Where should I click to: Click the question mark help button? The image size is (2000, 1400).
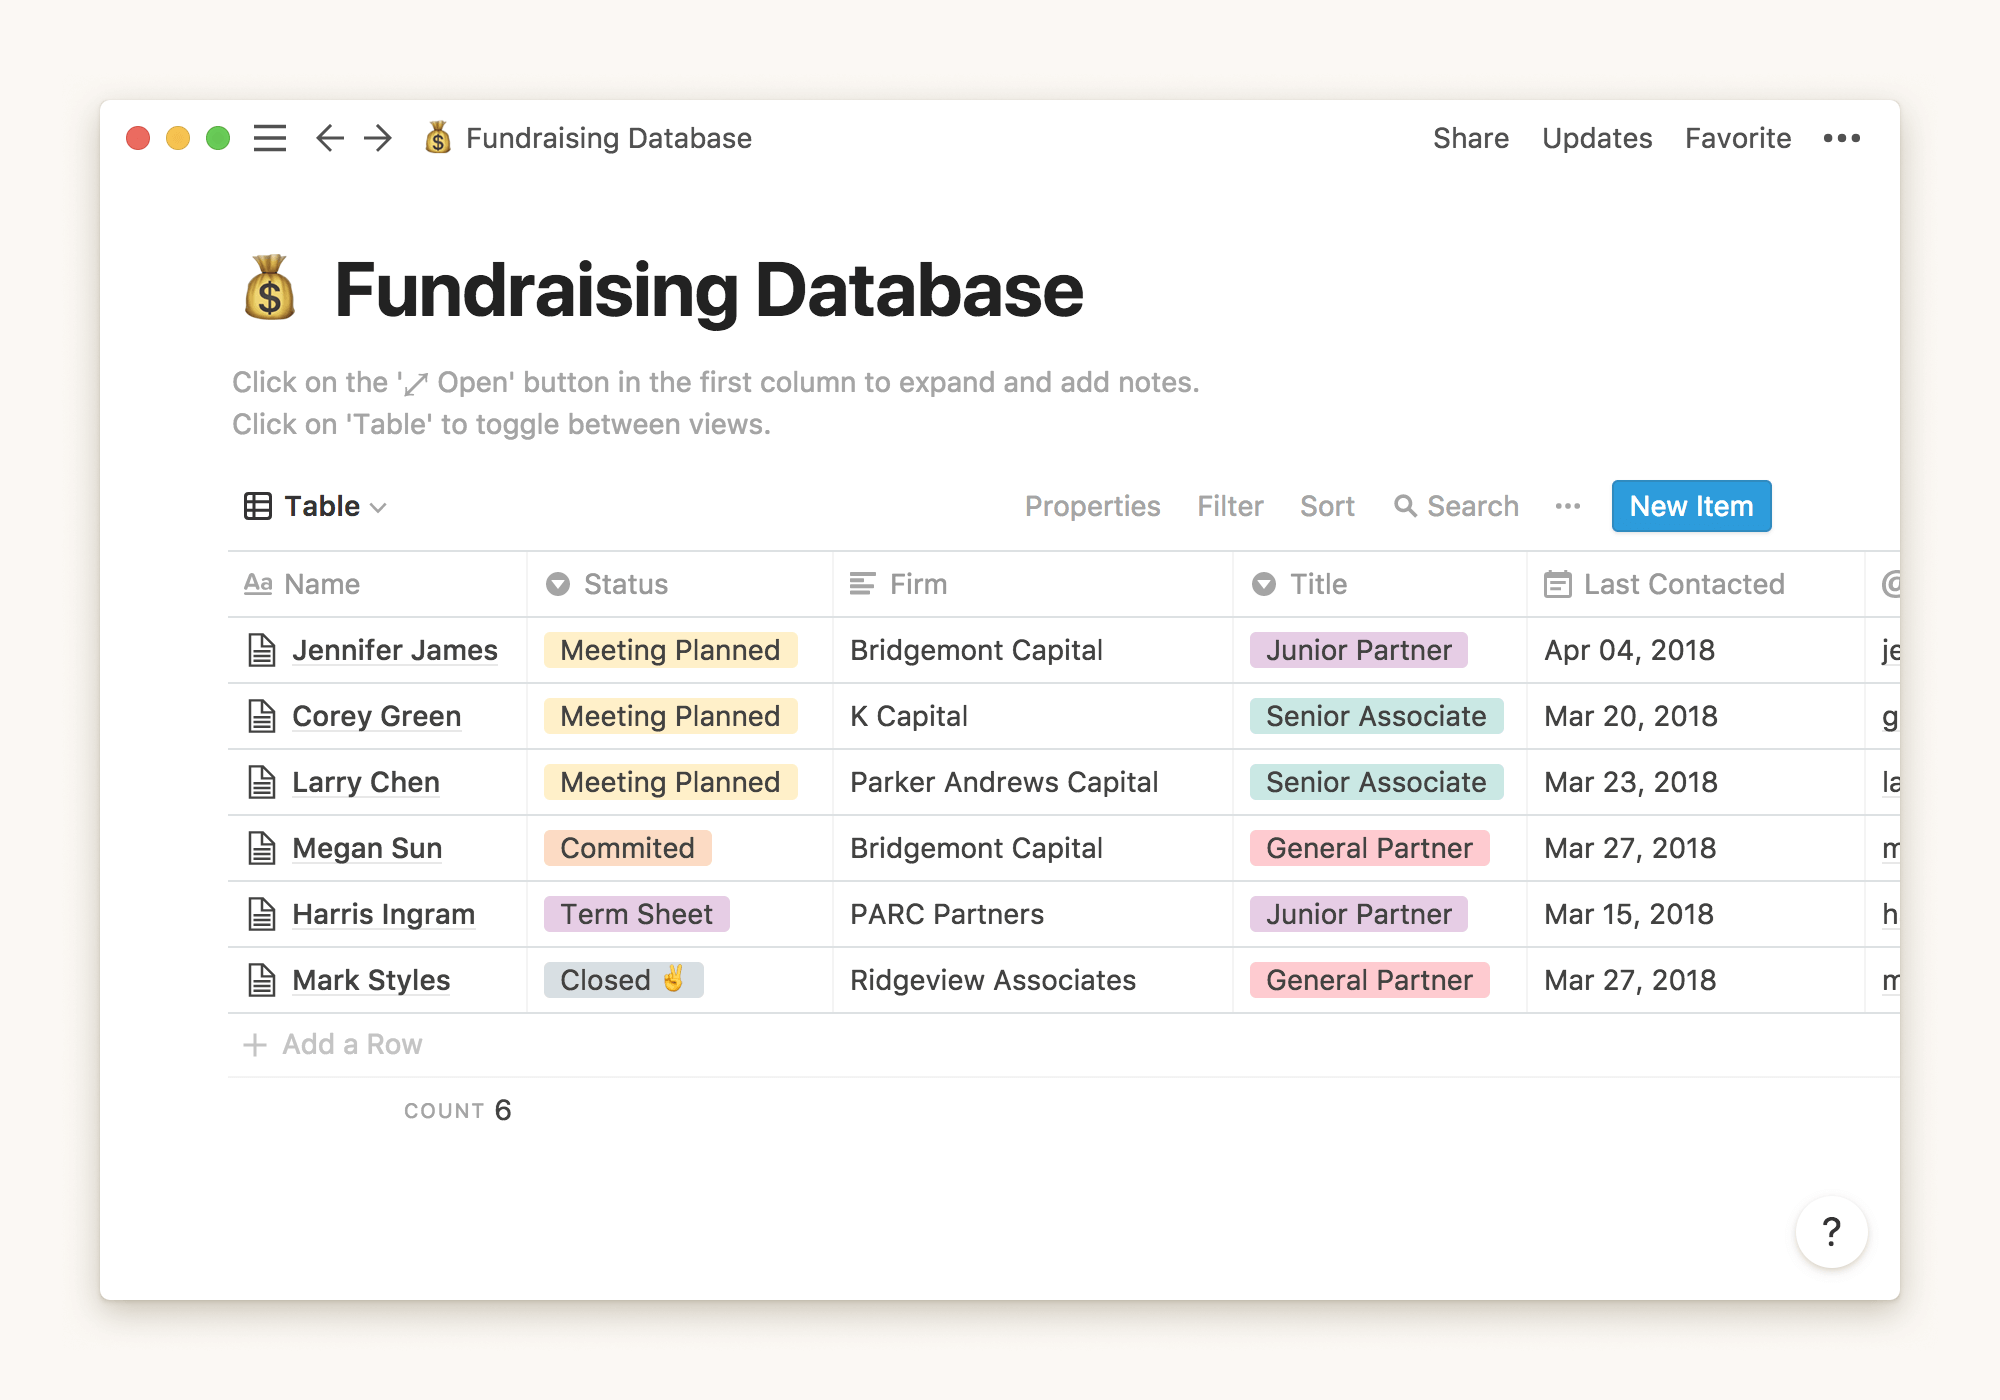click(x=1831, y=1232)
